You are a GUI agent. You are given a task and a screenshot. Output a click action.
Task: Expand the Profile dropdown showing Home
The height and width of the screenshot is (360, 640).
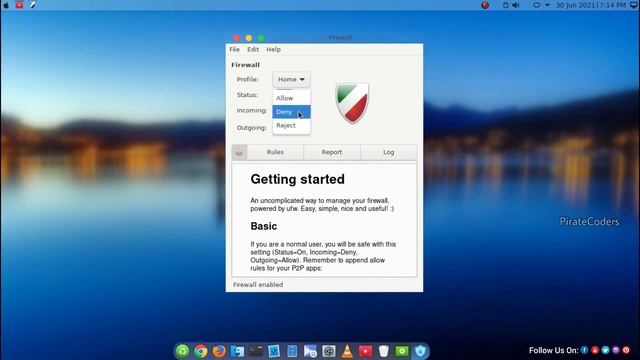tap(291, 79)
